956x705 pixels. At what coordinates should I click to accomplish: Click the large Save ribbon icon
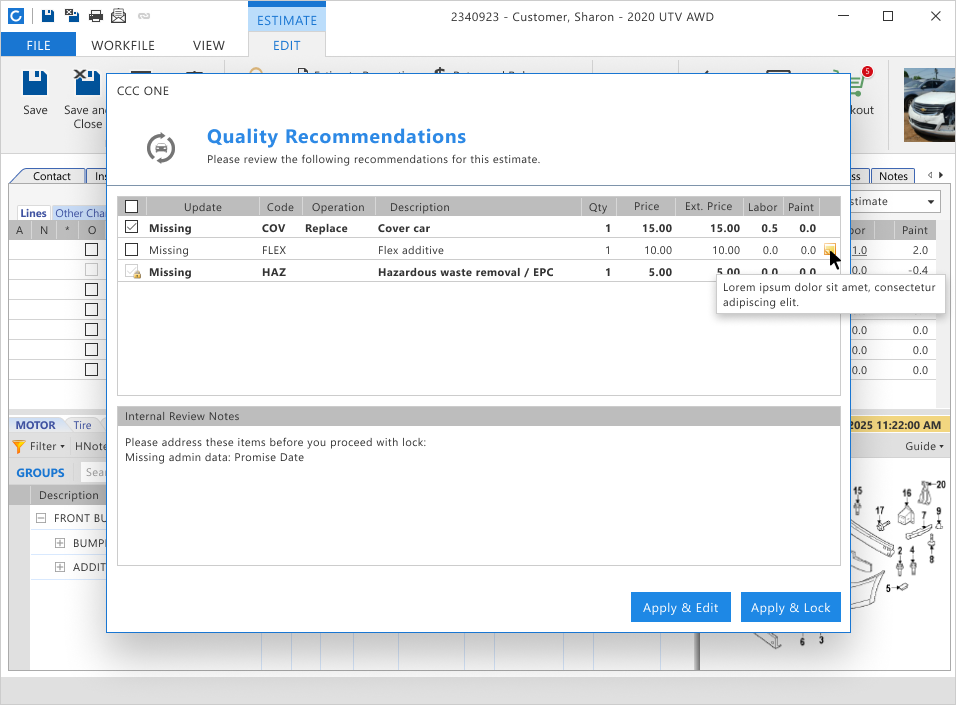click(35, 83)
